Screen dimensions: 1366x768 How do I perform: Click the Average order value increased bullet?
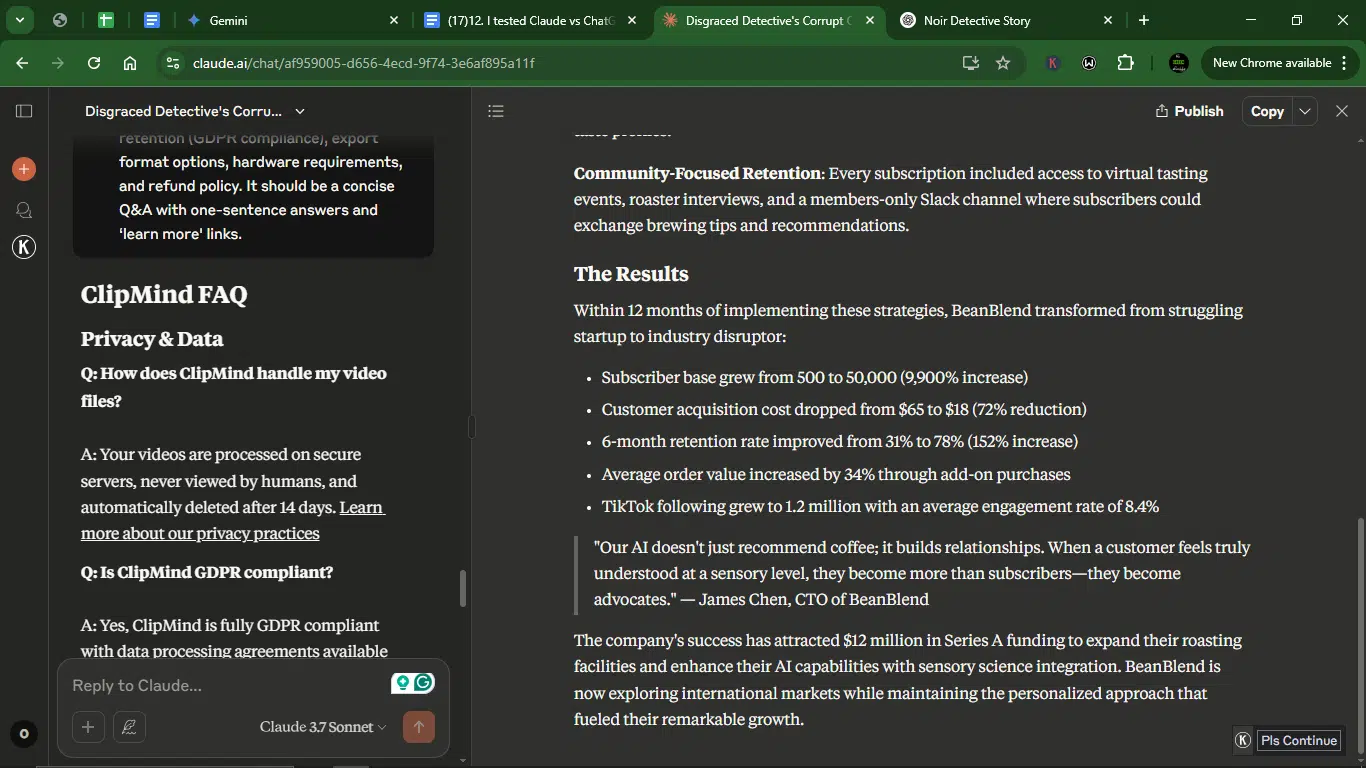pyautogui.click(x=836, y=474)
